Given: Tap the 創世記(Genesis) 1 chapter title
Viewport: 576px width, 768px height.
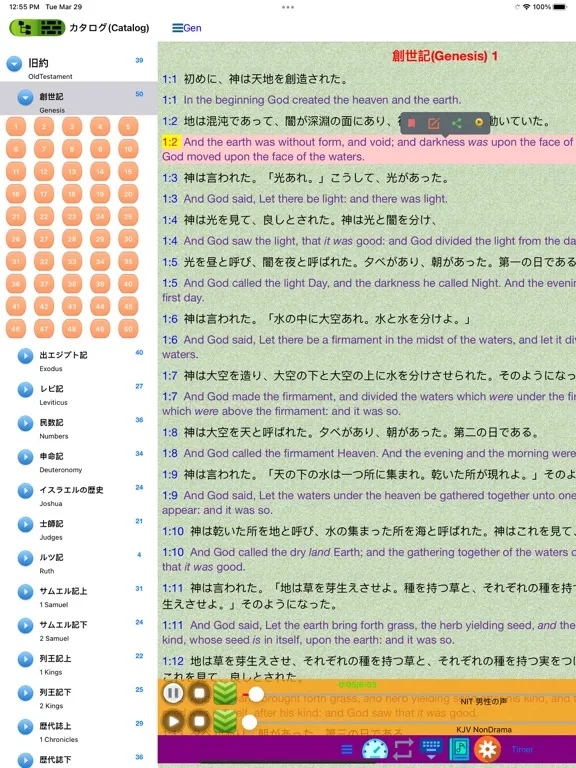Looking at the screenshot, I should [445, 56].
